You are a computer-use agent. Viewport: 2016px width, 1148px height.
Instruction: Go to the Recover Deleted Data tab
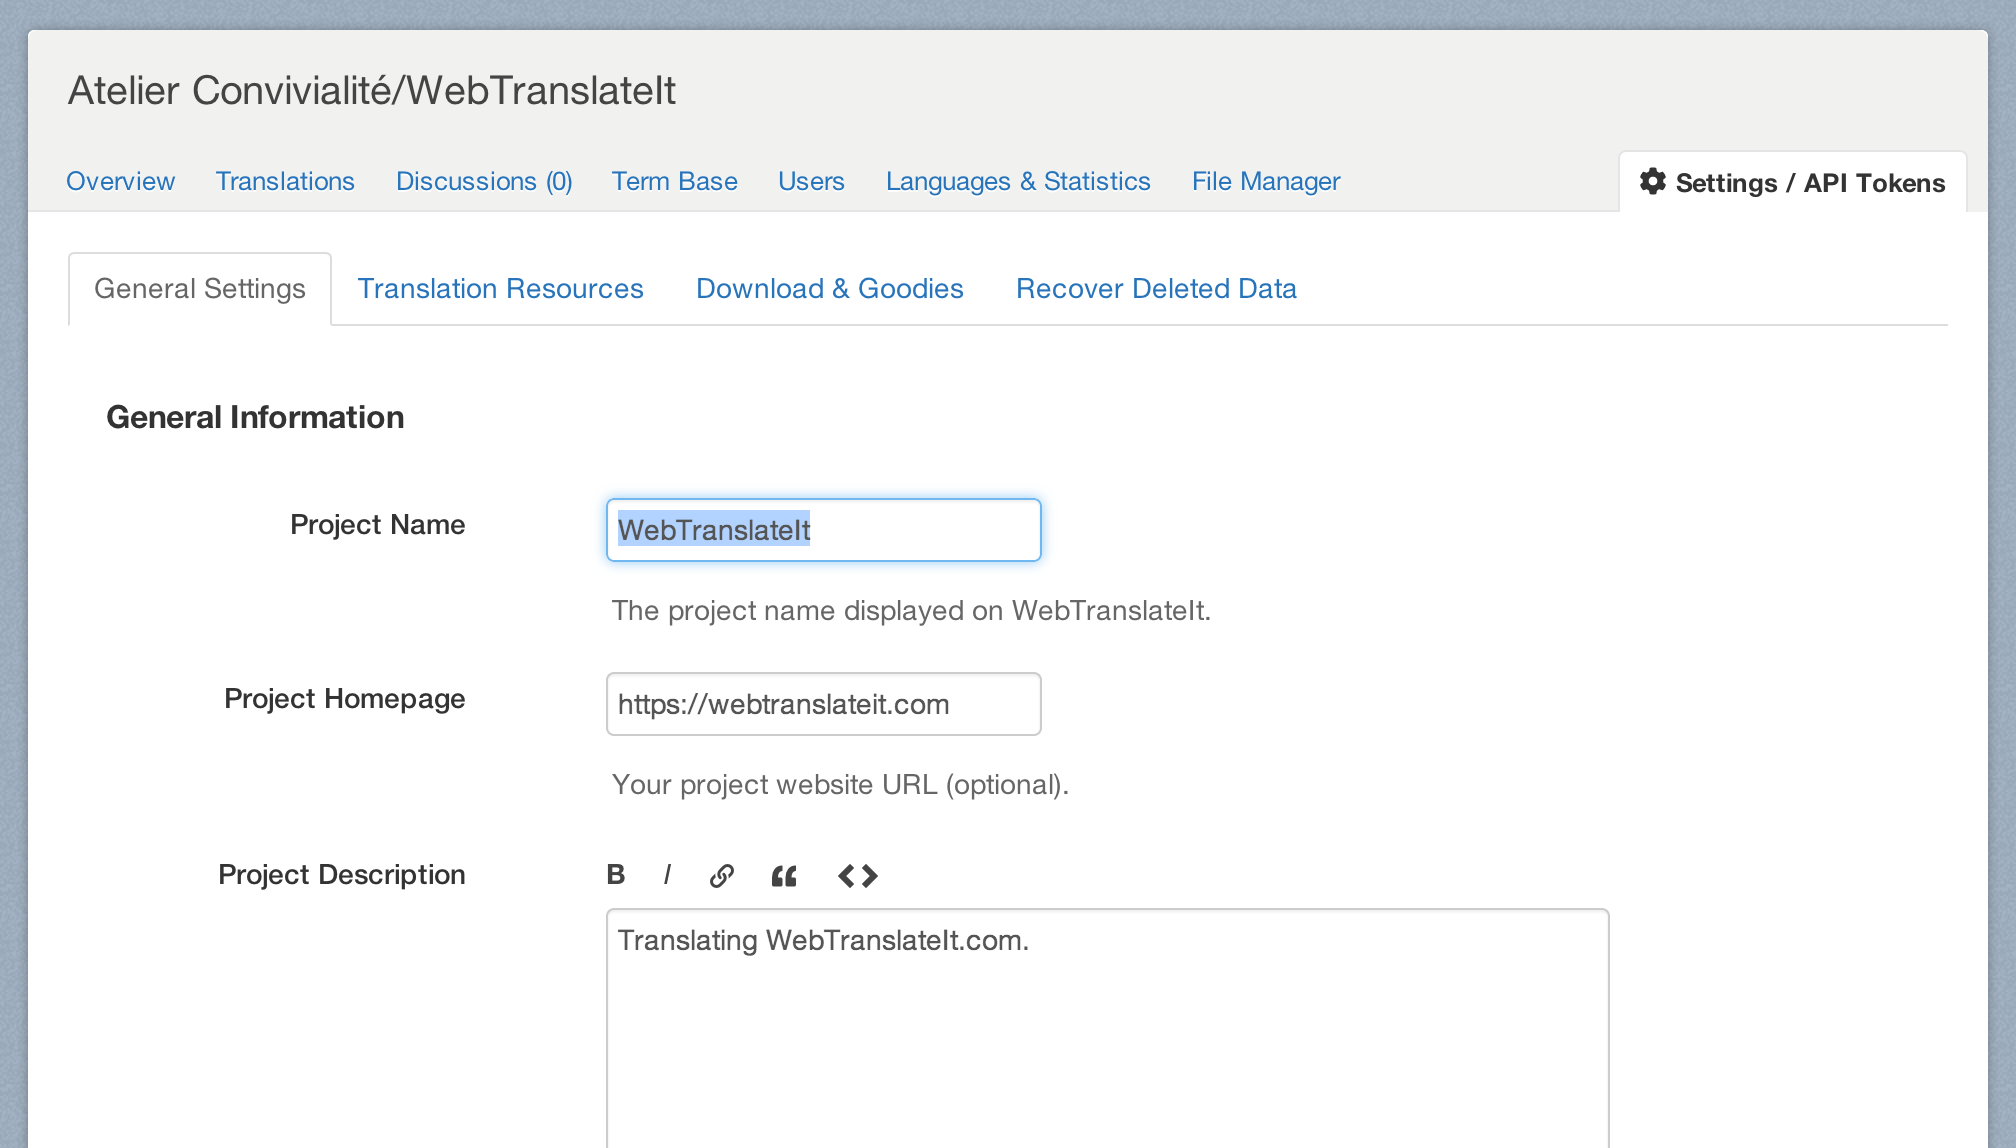tap(1156, 289)
